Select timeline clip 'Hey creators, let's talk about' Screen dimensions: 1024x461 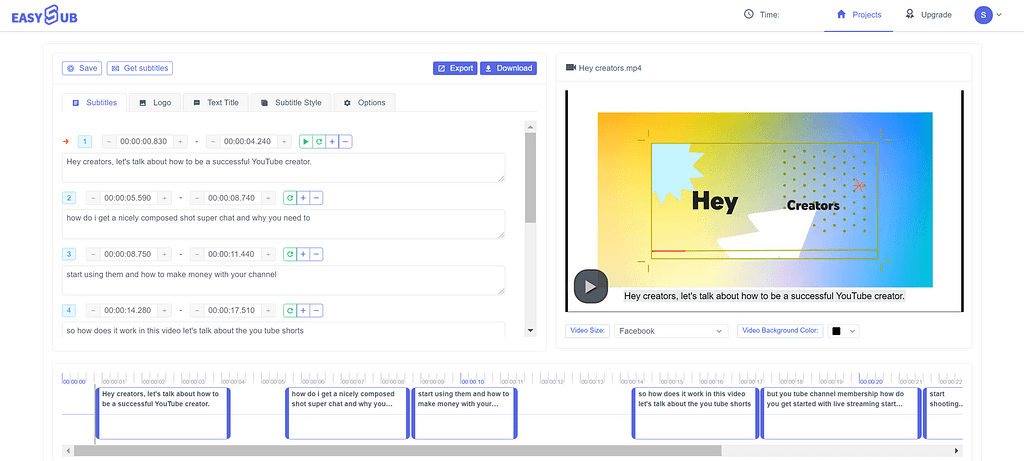tap(163, 413)
